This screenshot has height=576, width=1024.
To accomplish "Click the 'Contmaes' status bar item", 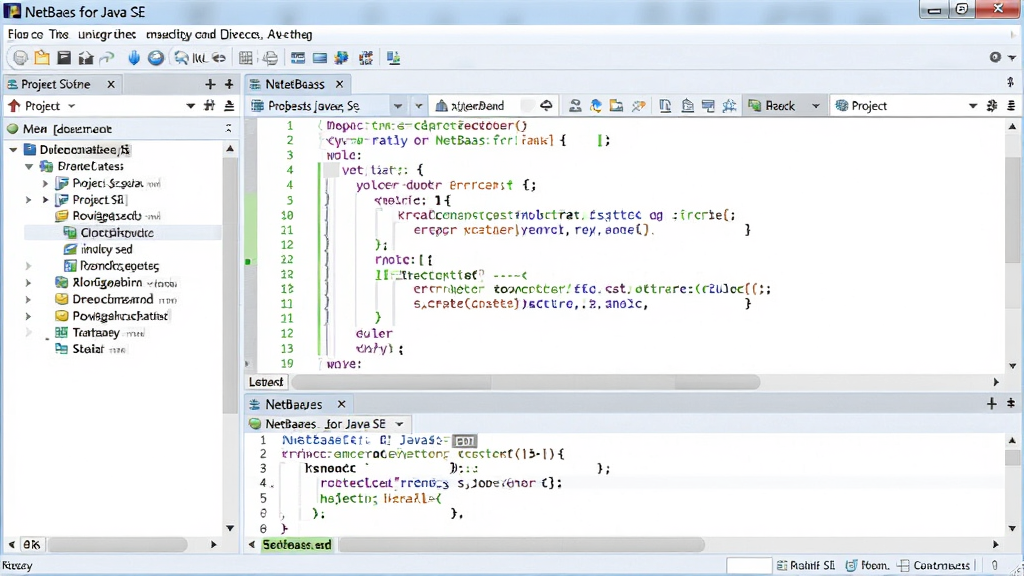I will click(934, 566).
